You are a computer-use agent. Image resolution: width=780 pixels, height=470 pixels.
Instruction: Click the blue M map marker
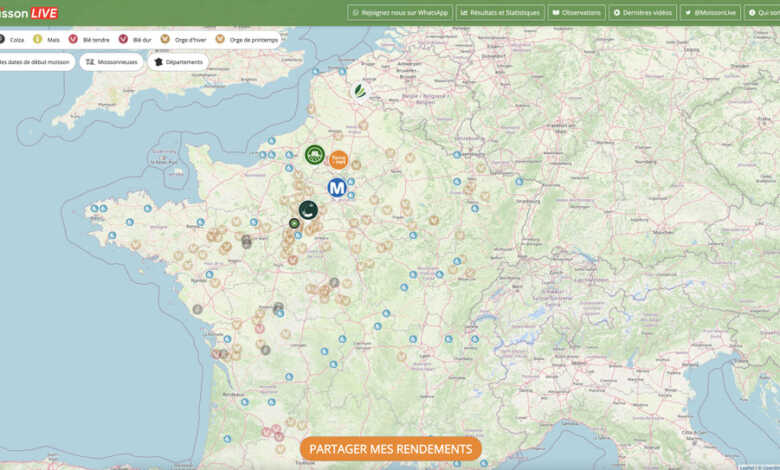[337, 187]
